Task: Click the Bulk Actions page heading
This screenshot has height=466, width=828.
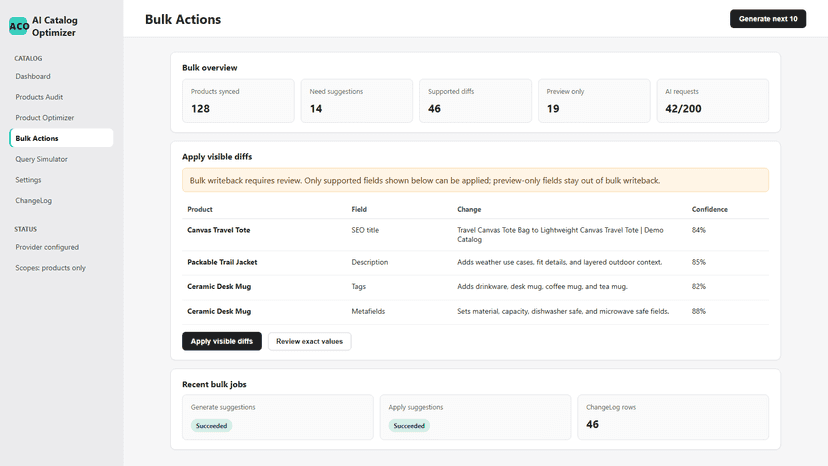Action: pos(183,19)
